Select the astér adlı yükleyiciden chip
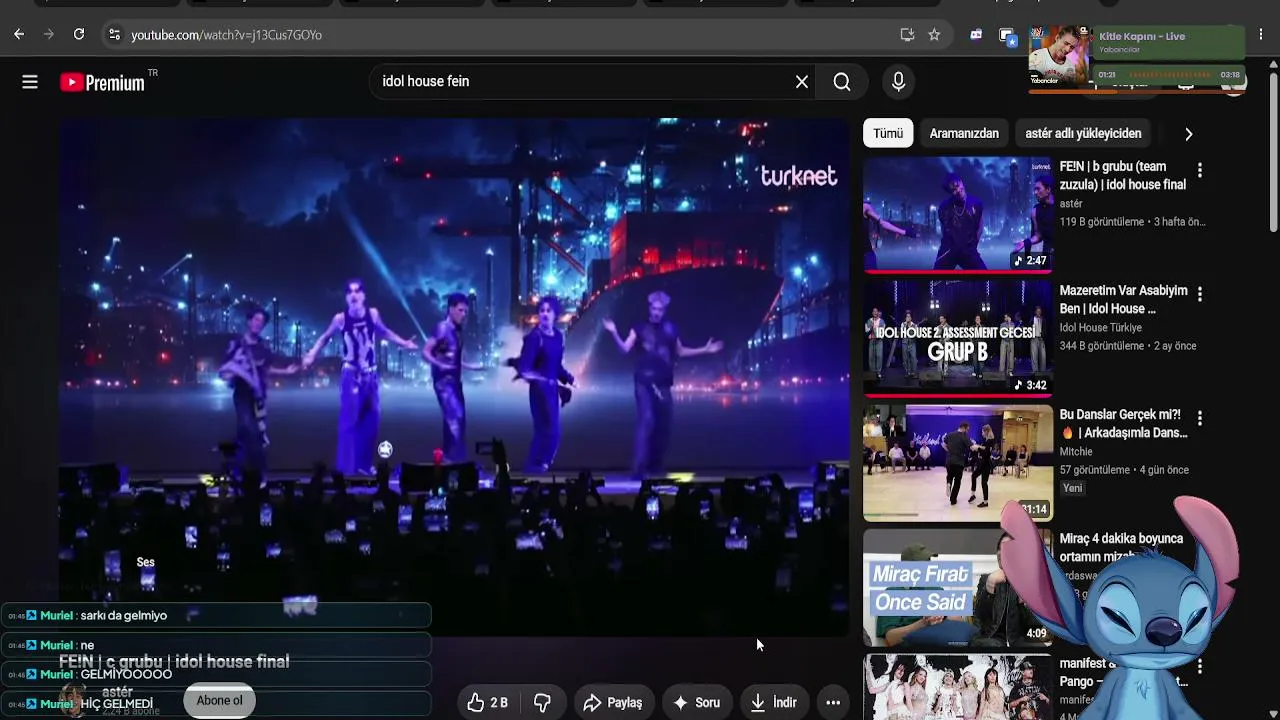The height and width of the screenshot is (720, 1280). click(x=1083, y=134)
